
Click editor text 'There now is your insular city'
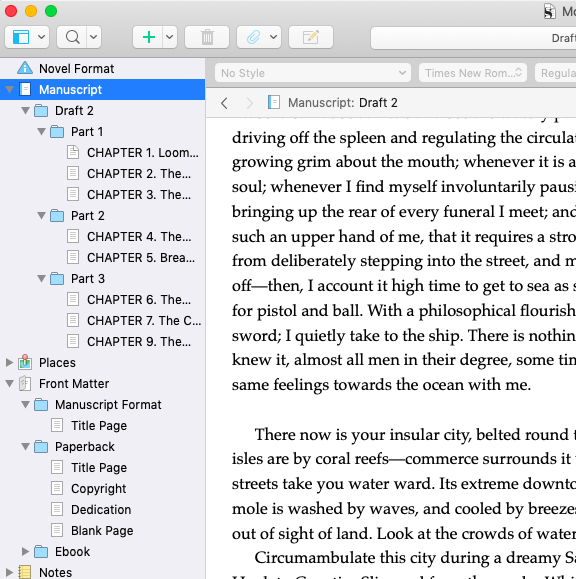click(x=363, y=434)
